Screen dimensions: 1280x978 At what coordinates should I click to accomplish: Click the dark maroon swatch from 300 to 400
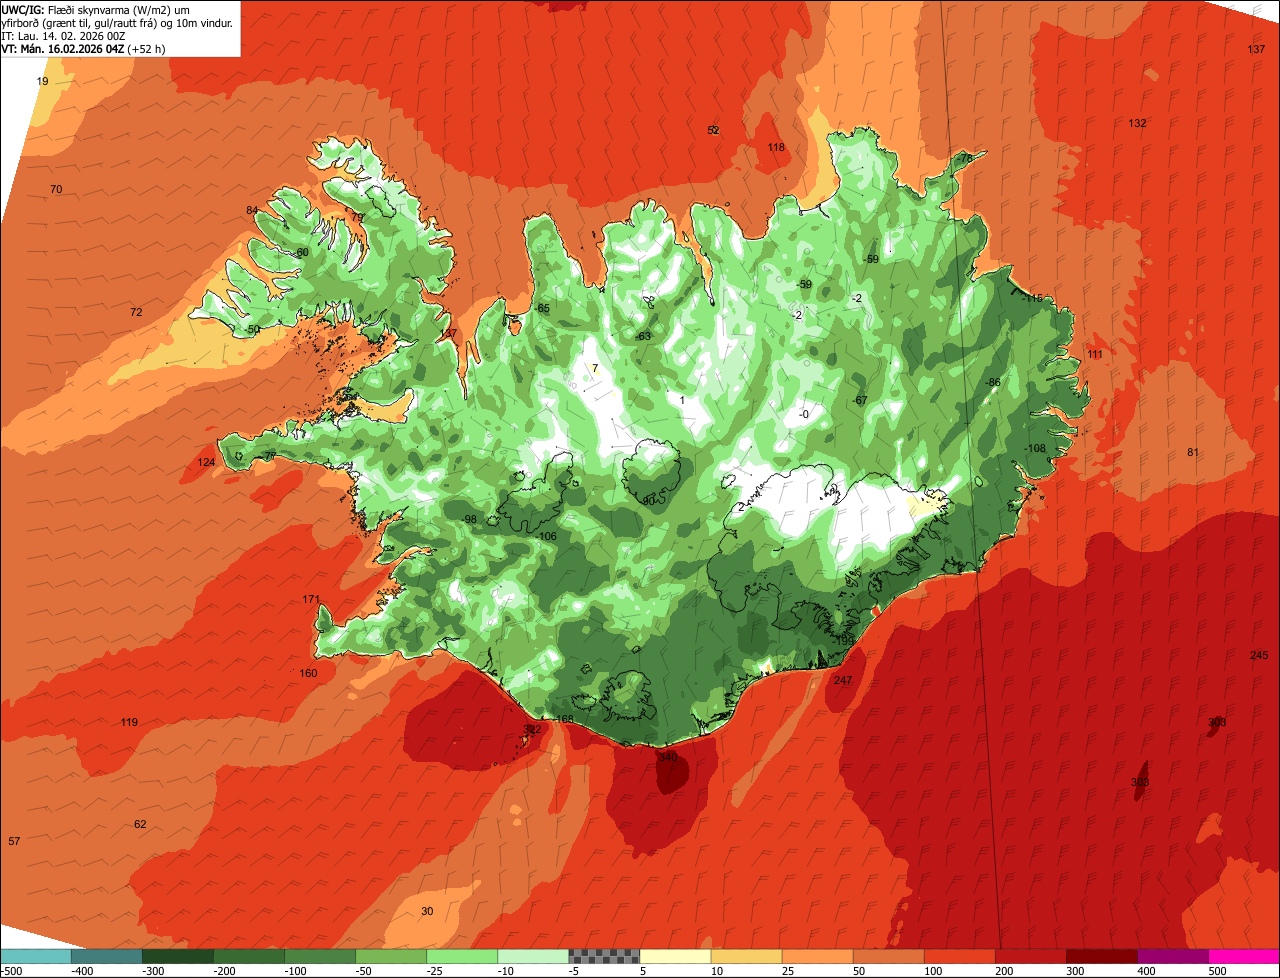coord(1101,956)
